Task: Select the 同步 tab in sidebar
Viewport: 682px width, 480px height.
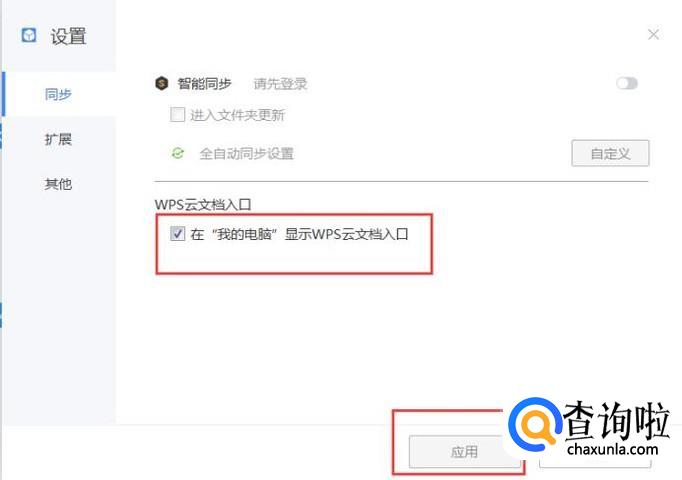Action: 58,94
